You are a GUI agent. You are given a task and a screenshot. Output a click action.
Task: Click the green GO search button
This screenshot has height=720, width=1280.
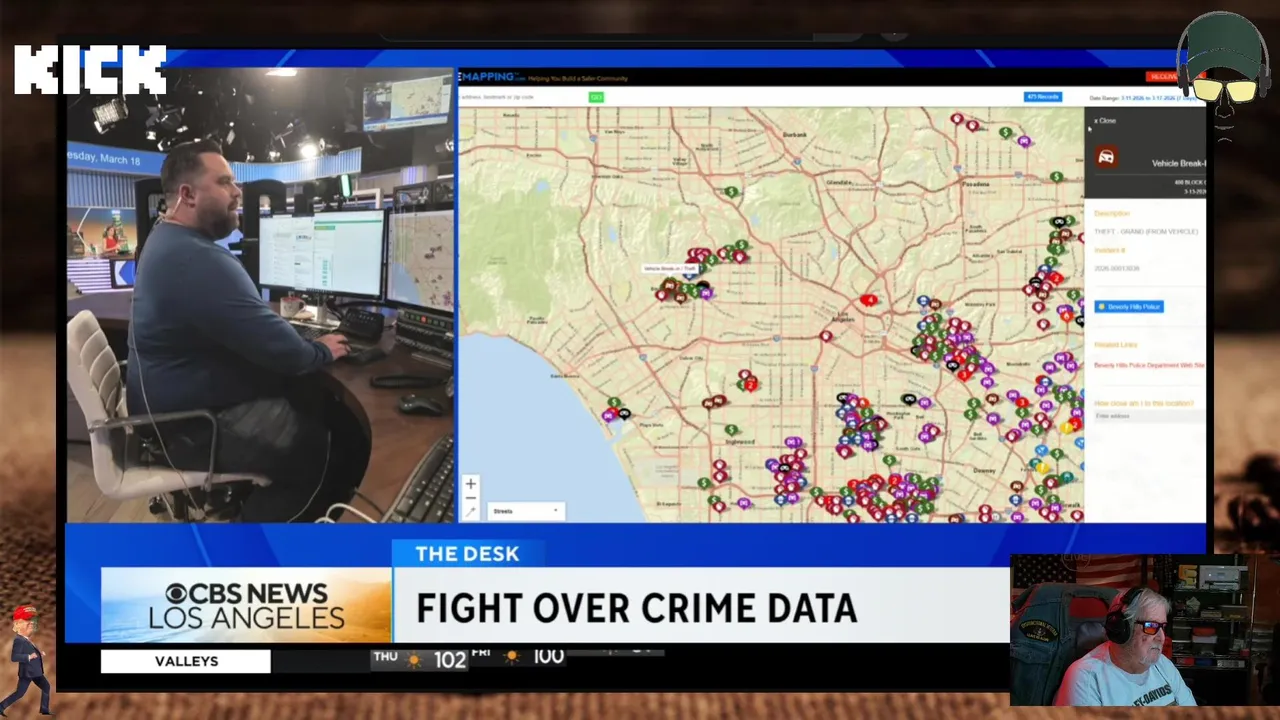(x=596, y=97)
